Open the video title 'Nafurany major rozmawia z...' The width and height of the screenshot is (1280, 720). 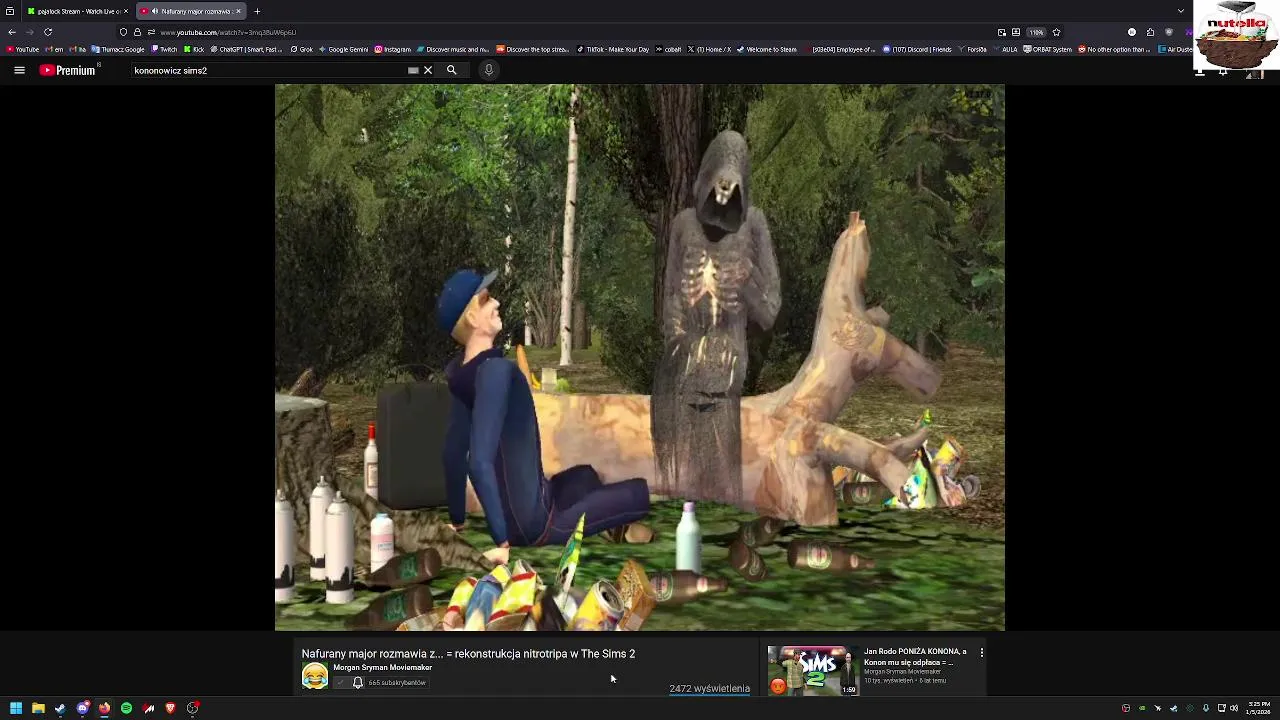[468, 654]
